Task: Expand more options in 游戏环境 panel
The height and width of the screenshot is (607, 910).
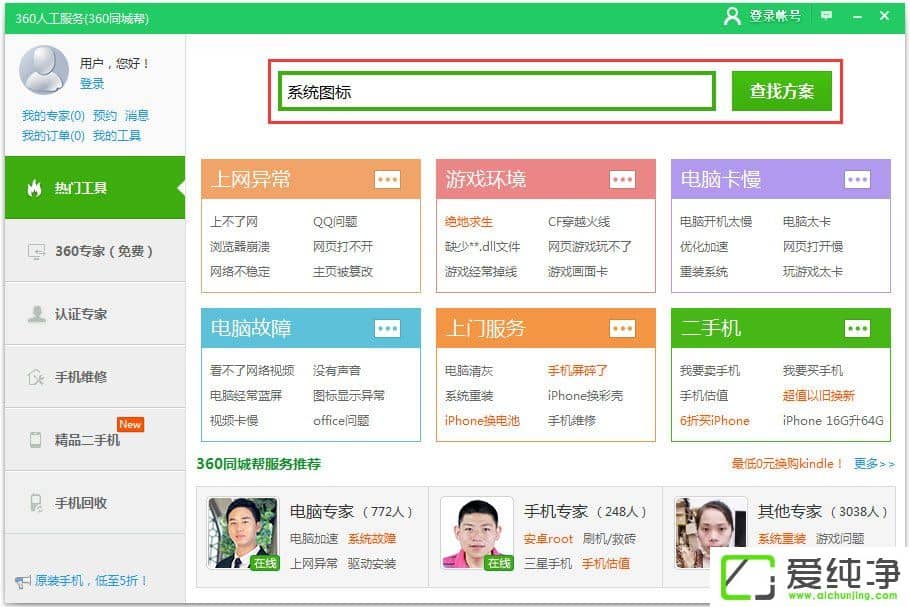Action: [x=622, y=180]
